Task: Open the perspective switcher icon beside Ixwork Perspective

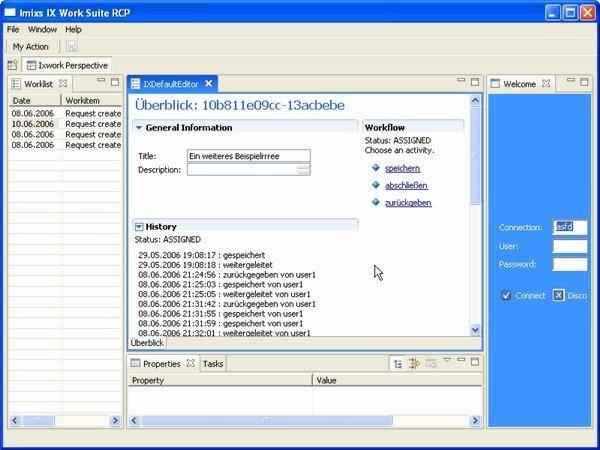Action: point(12,65)
